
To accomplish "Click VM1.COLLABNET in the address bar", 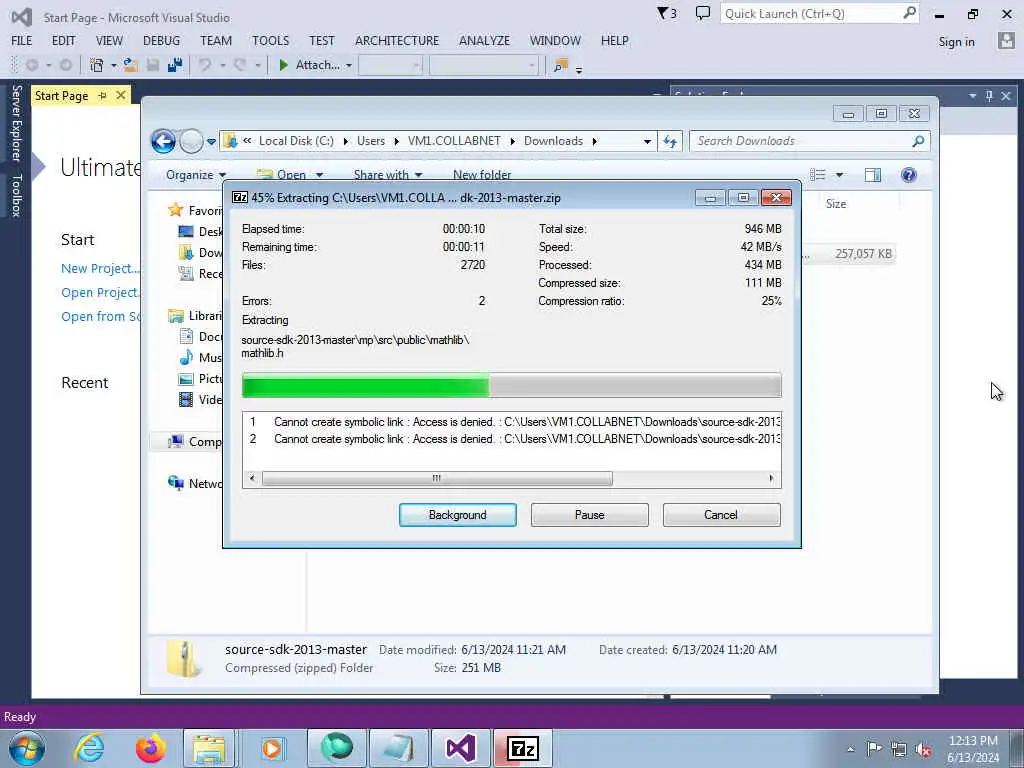I will click(x=454, y=141).
